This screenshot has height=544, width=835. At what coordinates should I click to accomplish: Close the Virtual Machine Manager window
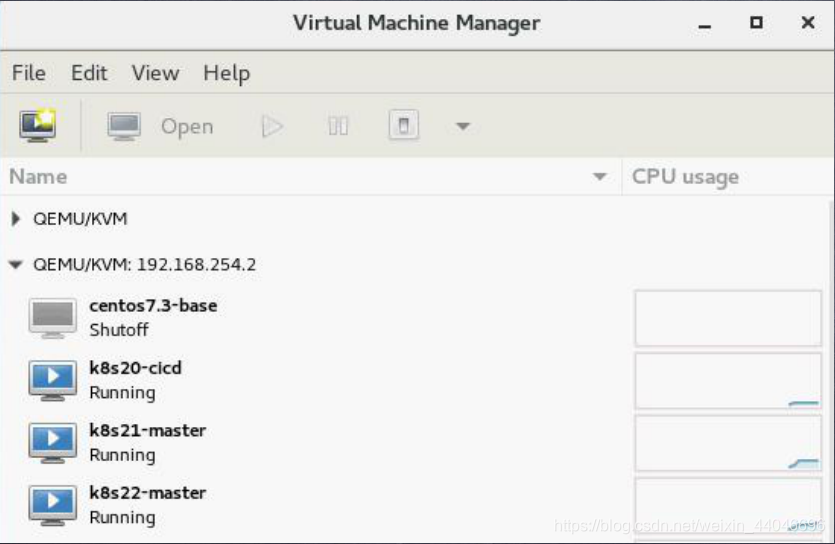click(808, 22)
